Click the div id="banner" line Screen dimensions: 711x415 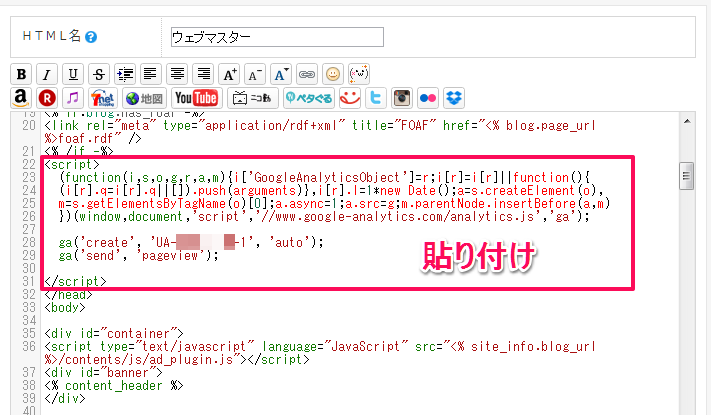tap(103, 372)
